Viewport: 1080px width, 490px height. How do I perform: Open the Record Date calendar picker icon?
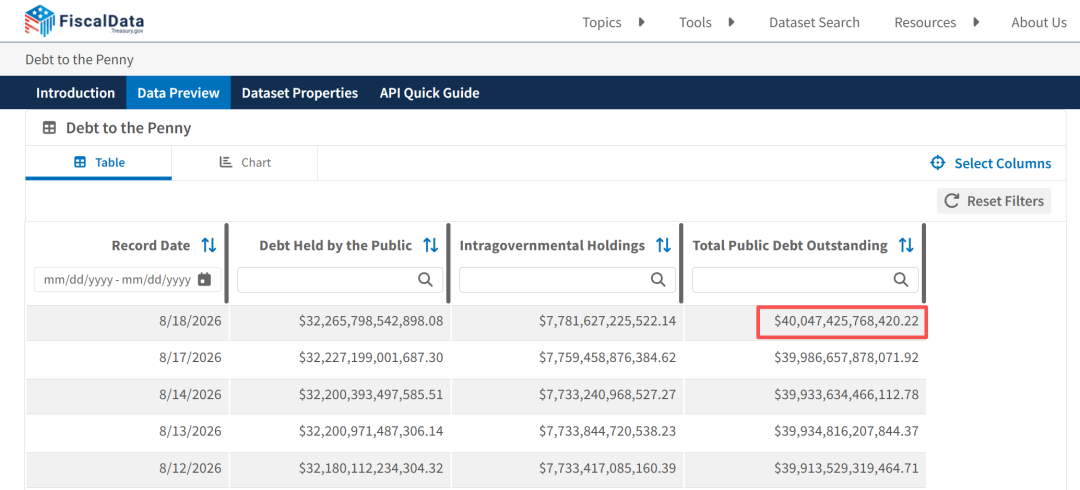point(204,280)
